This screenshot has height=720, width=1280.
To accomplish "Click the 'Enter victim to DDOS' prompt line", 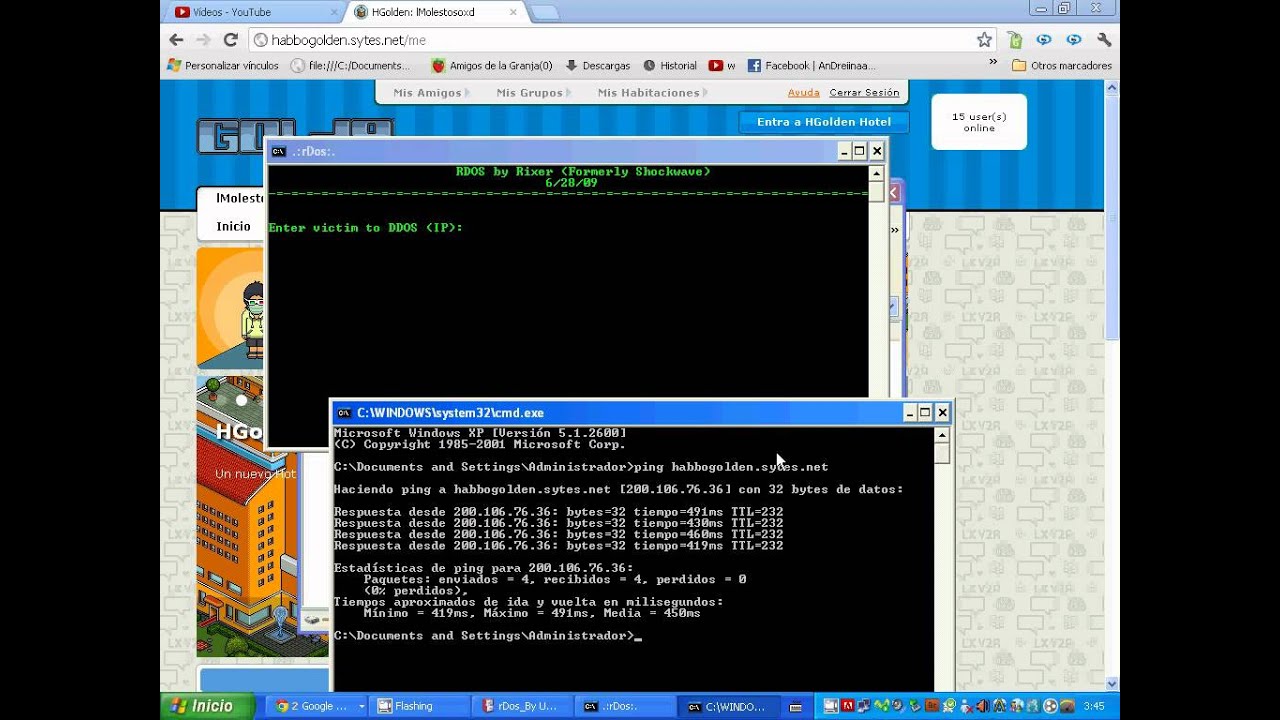I will [x=365, y=228].
